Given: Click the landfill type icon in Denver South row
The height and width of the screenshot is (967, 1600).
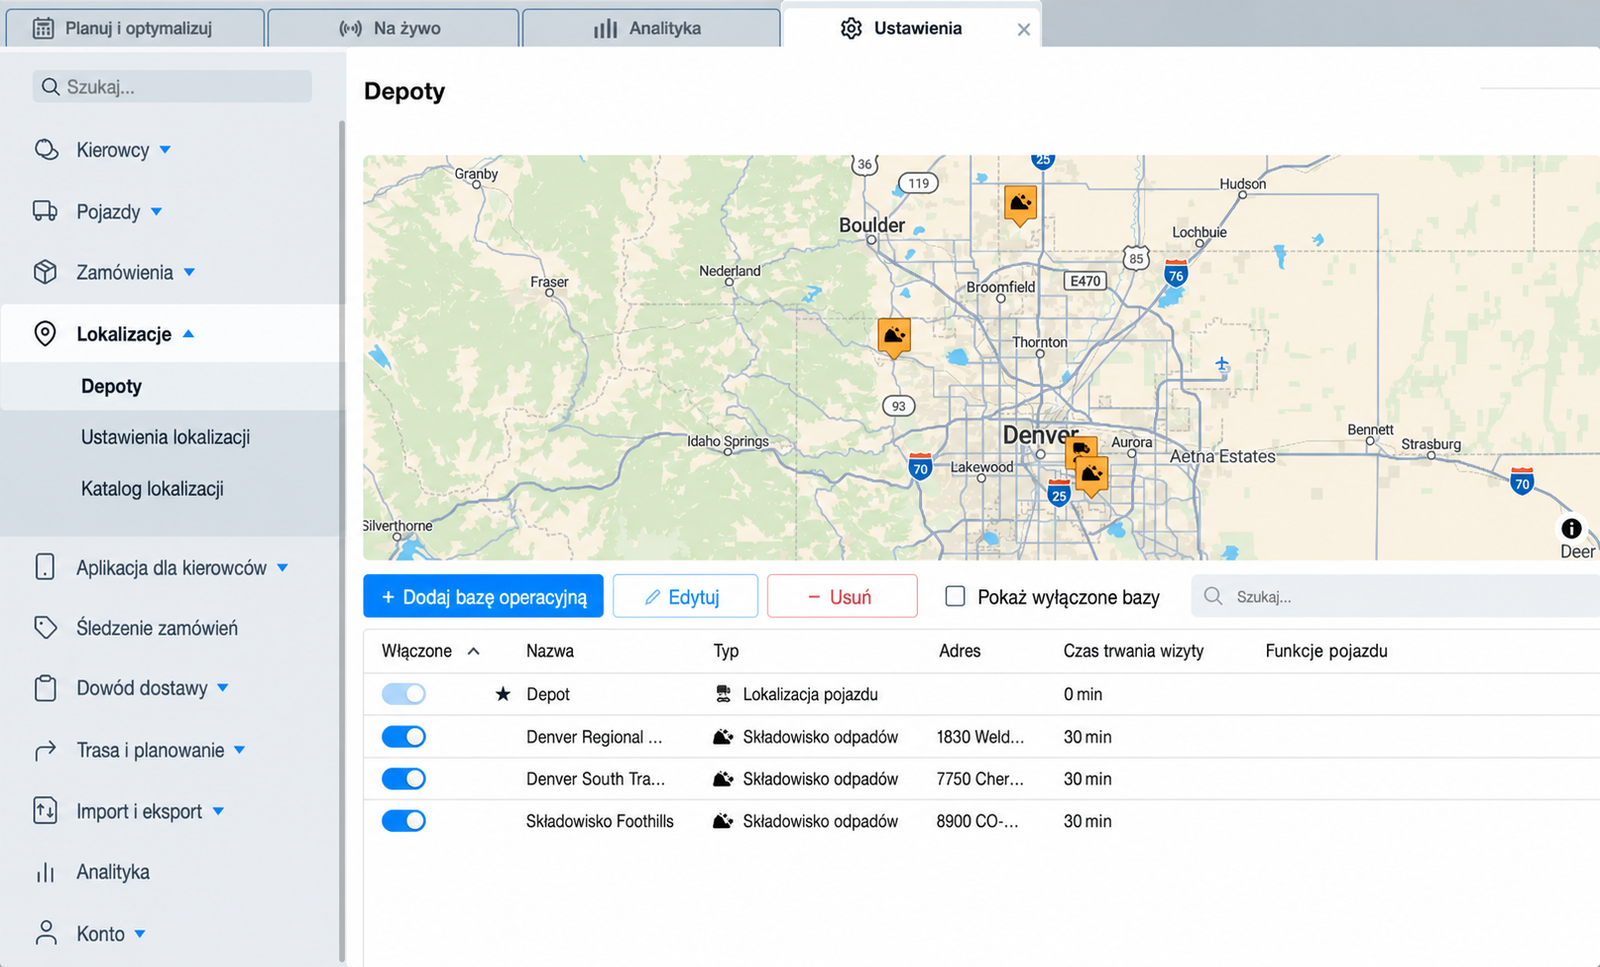Looking at the screenshot, I should [x=723, y=779].
